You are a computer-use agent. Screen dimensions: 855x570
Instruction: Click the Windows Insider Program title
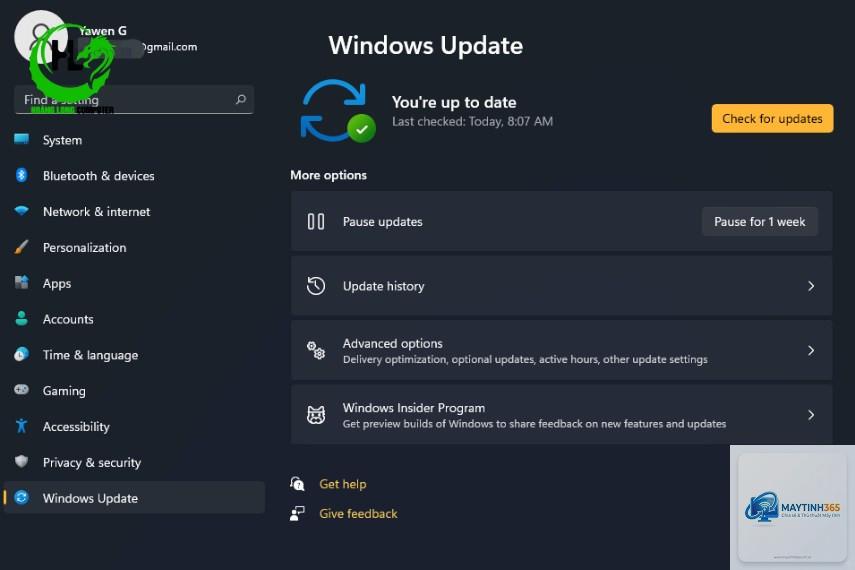pos(414,407)
